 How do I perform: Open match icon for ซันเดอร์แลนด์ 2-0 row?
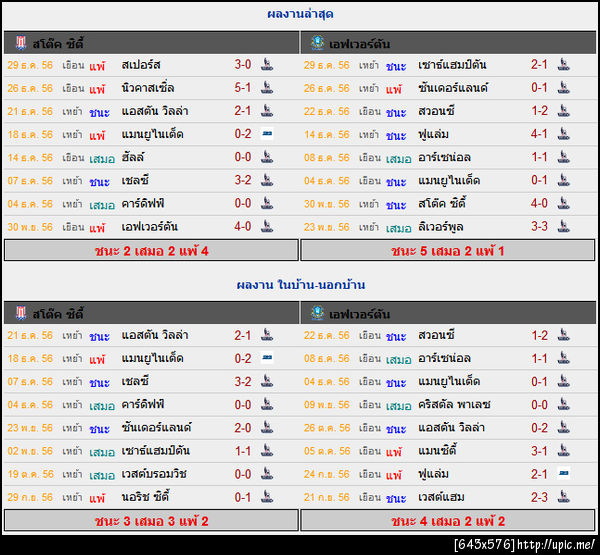(x=267, y=428)
